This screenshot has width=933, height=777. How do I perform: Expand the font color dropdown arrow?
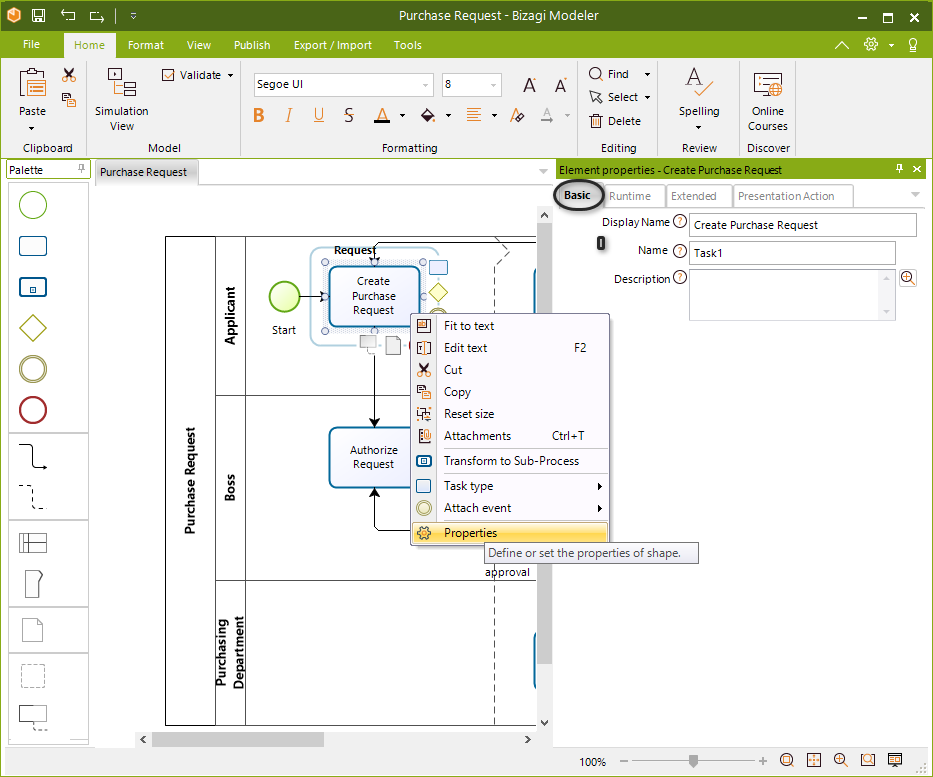point(402,115)
